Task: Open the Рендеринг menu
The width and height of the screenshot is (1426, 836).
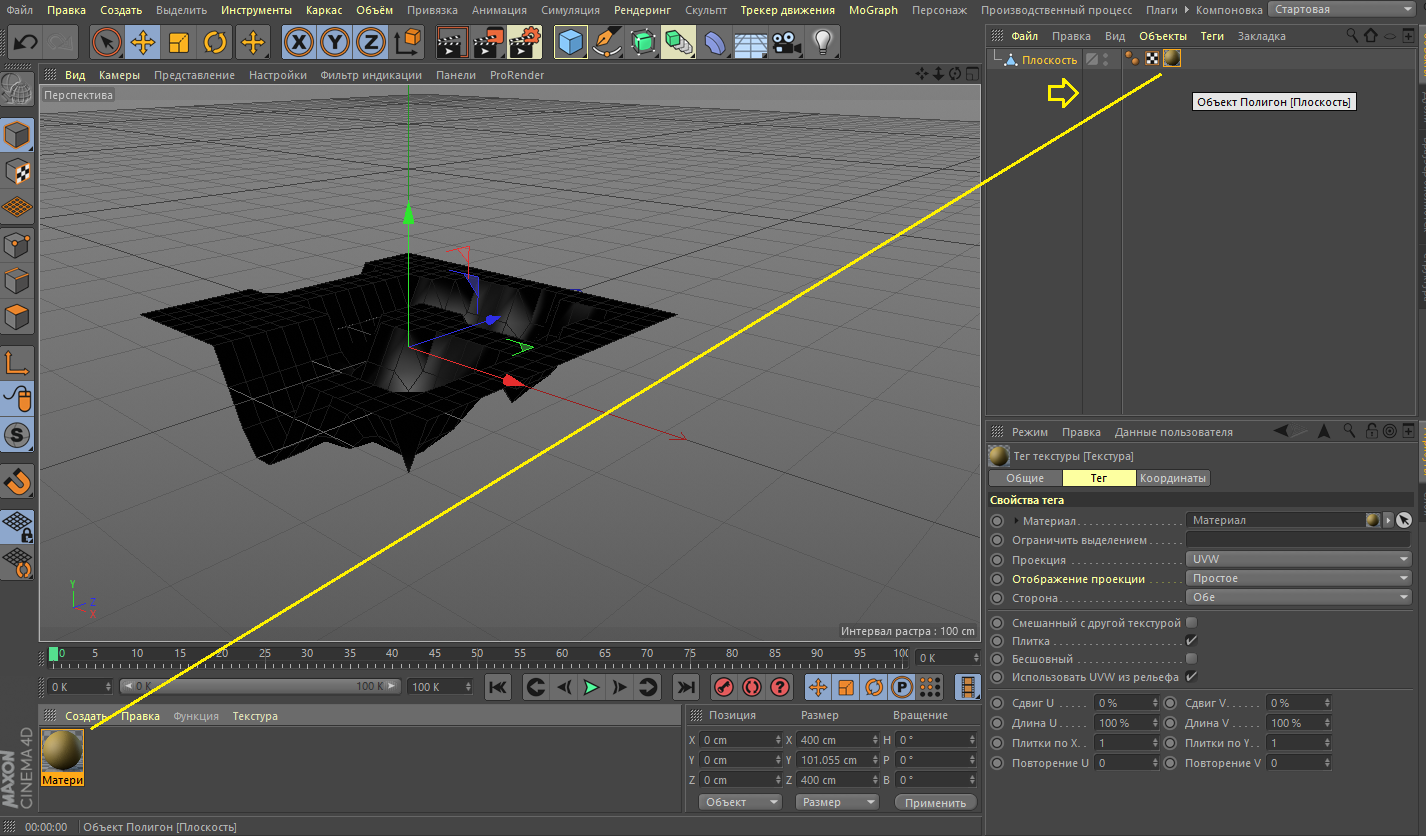Action: point(642,10)
